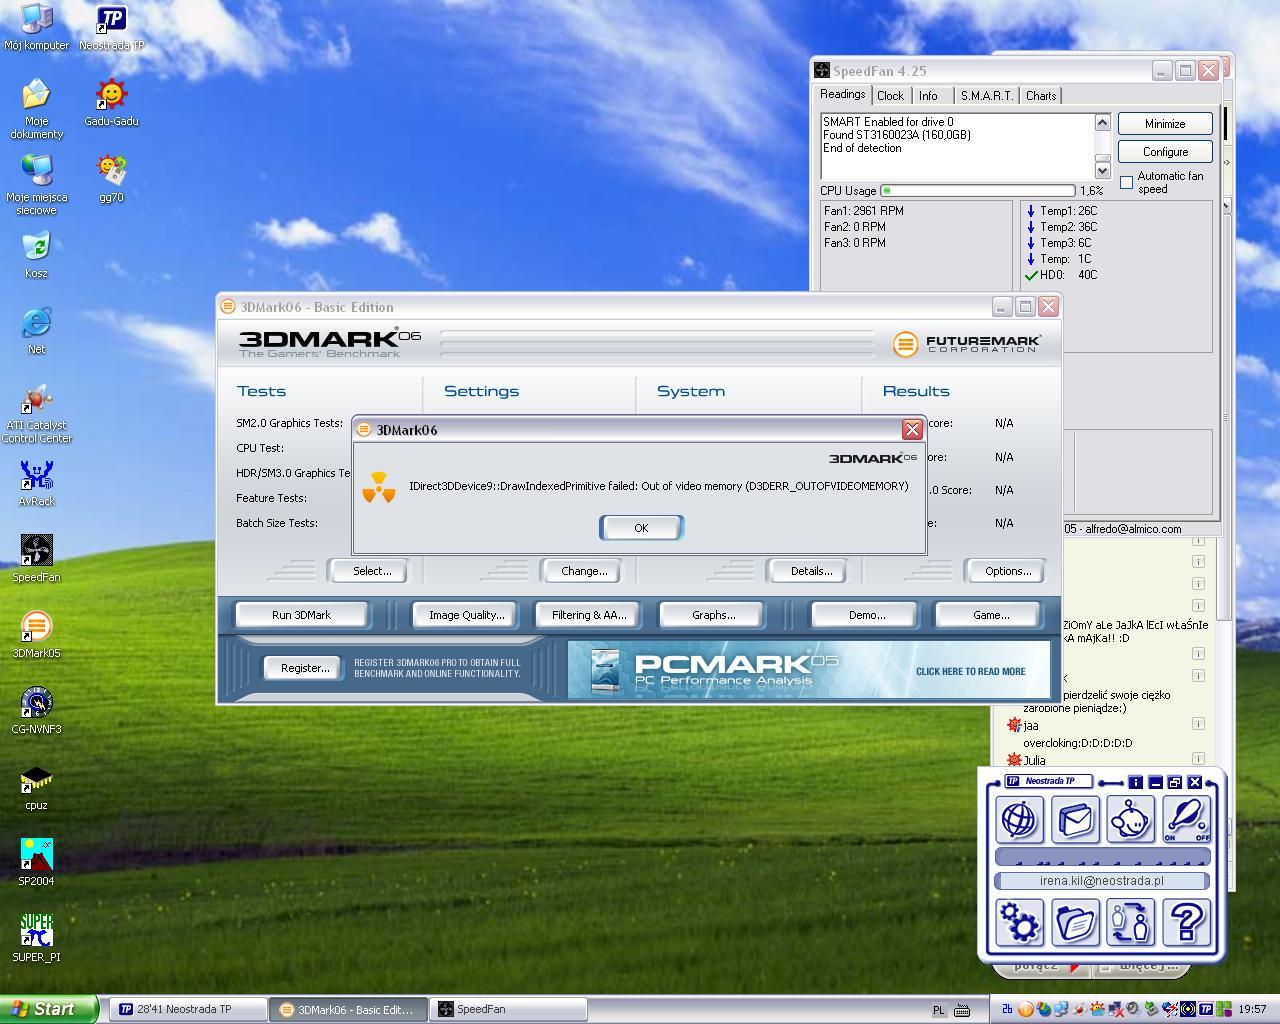Click the PCMark05 banner to read more

coord(809,670)
